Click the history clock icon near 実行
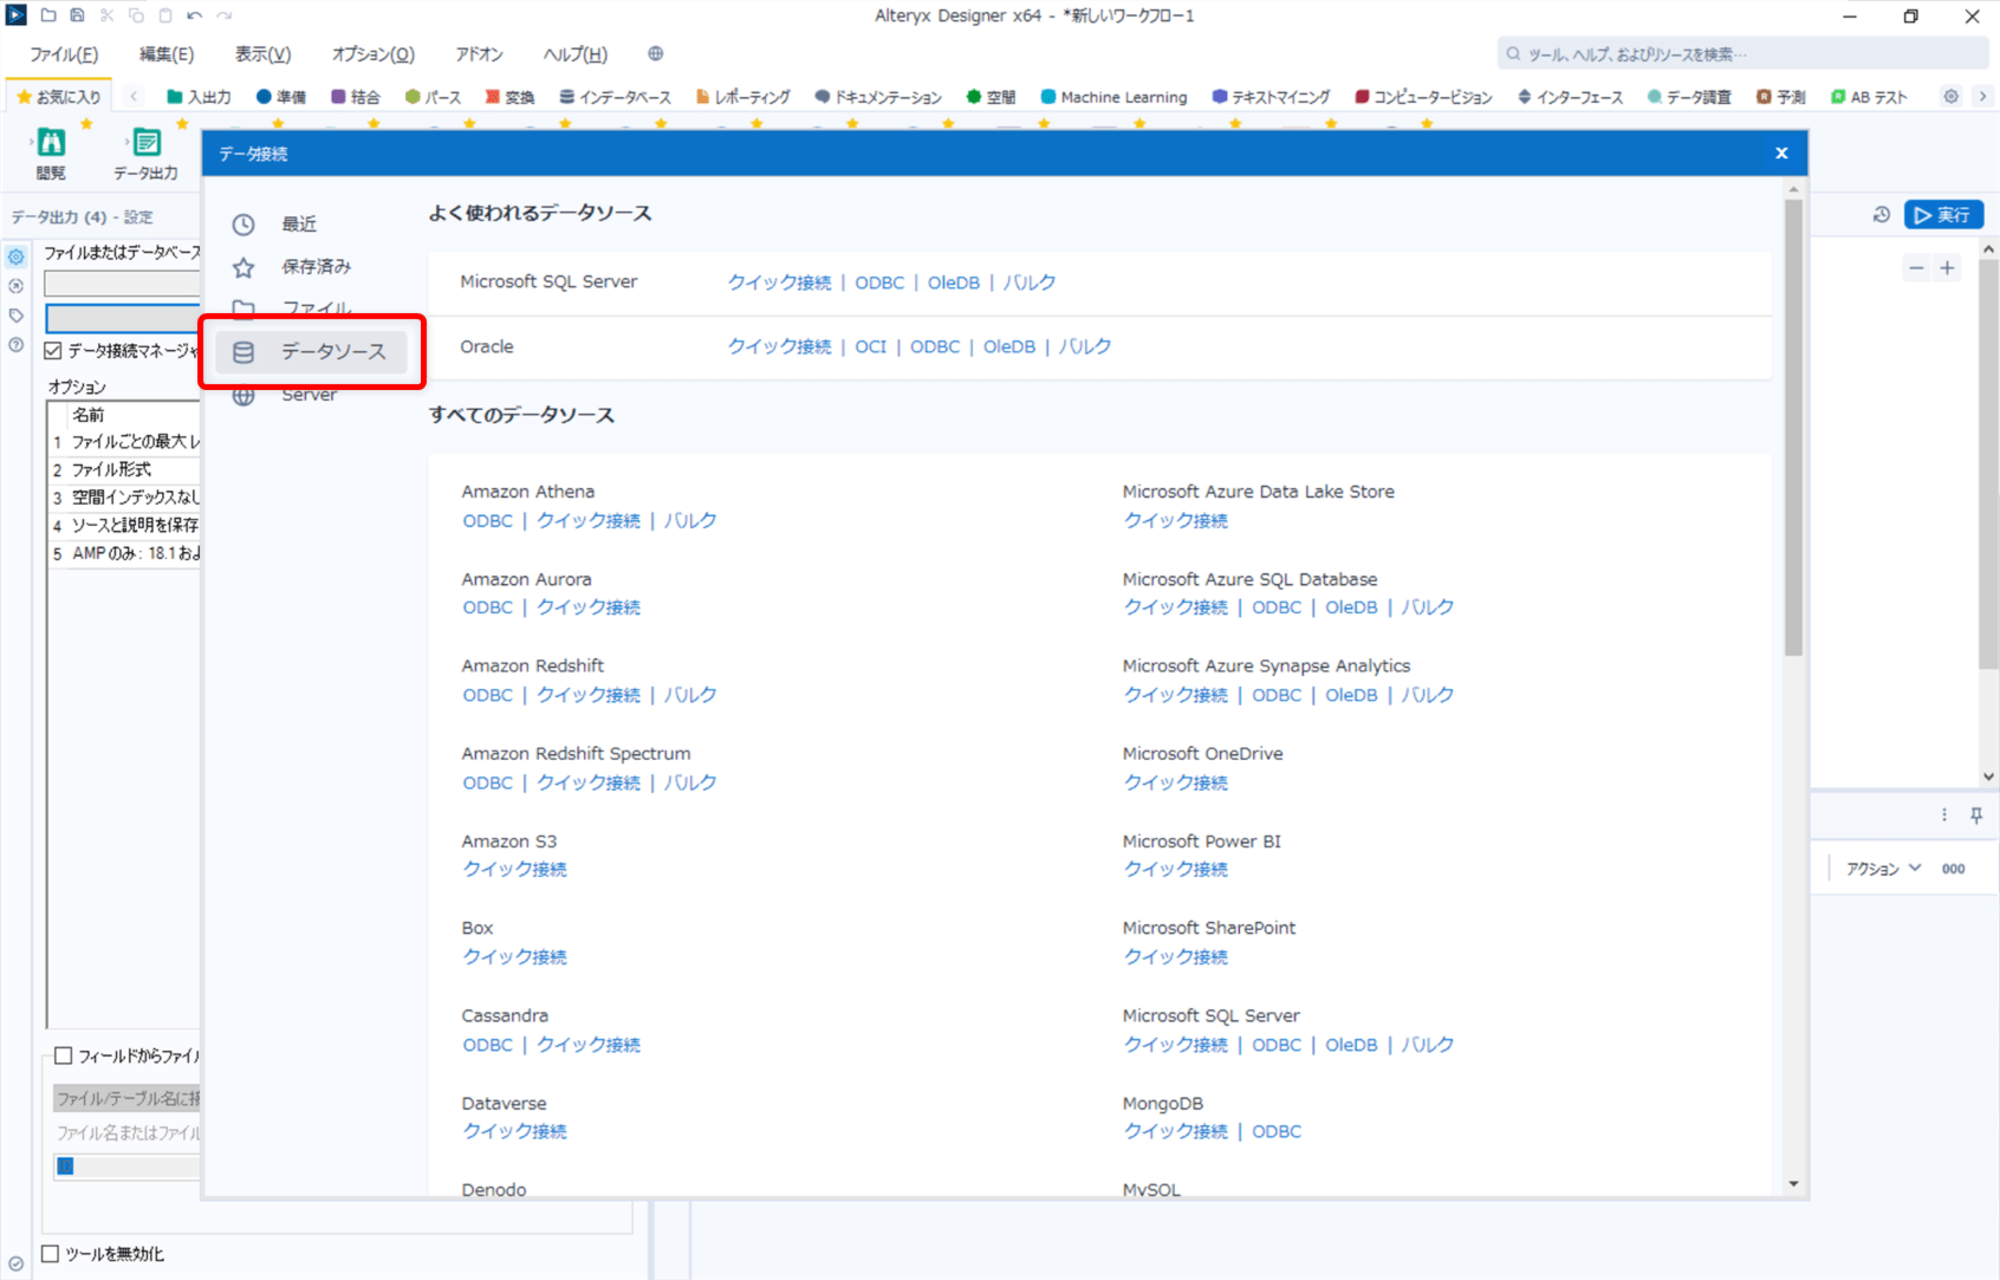Image resolution: width=2000 pixels, height=1280 pixels. (1881, 215)
